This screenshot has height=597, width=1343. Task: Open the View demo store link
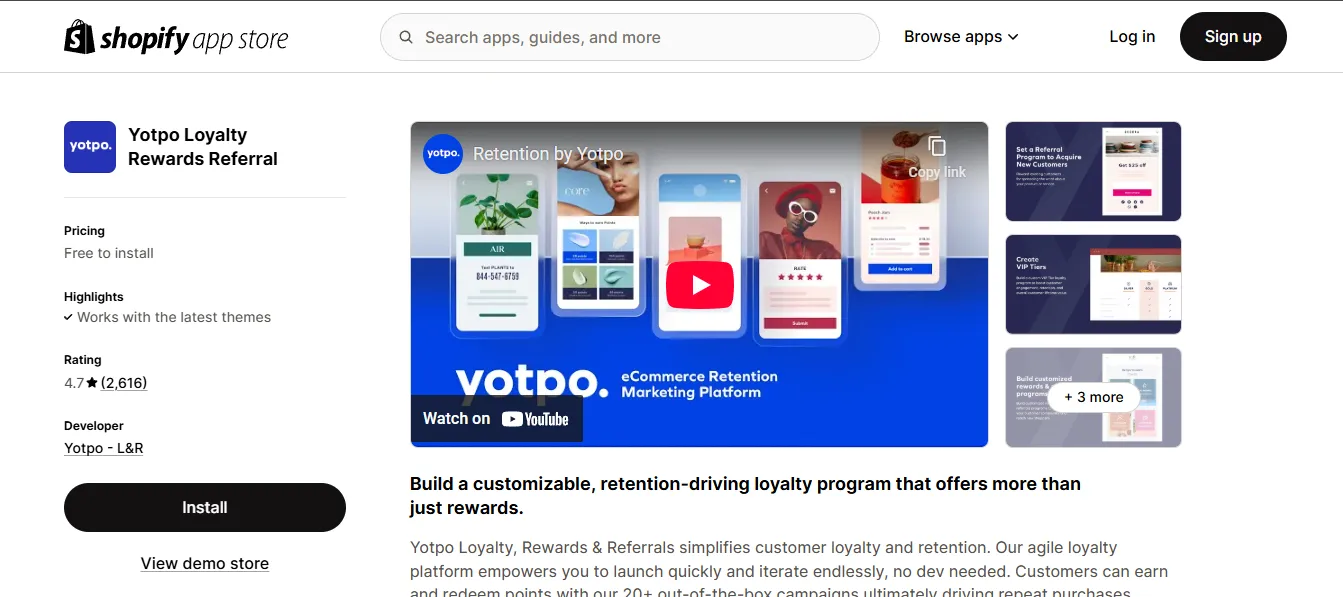205,563
